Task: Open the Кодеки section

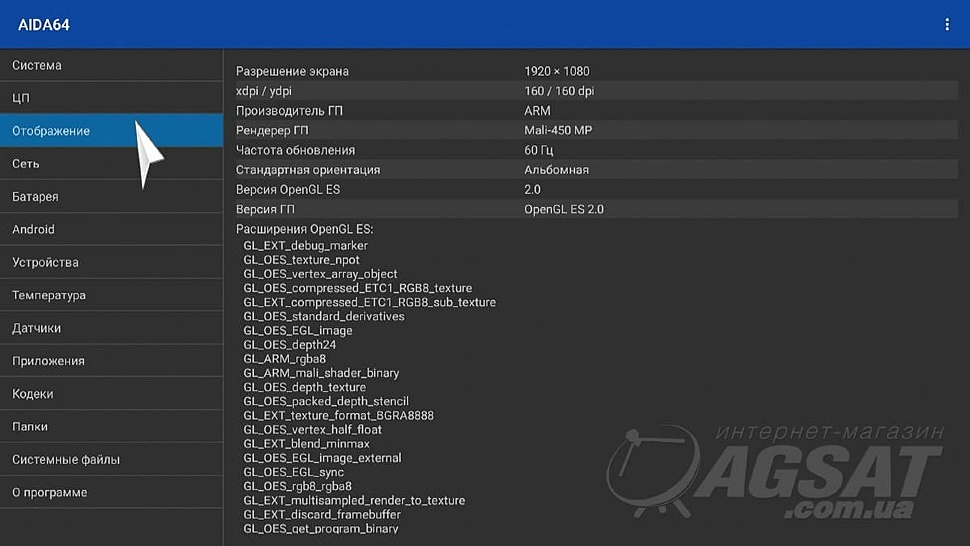Action: coord(111,393)
